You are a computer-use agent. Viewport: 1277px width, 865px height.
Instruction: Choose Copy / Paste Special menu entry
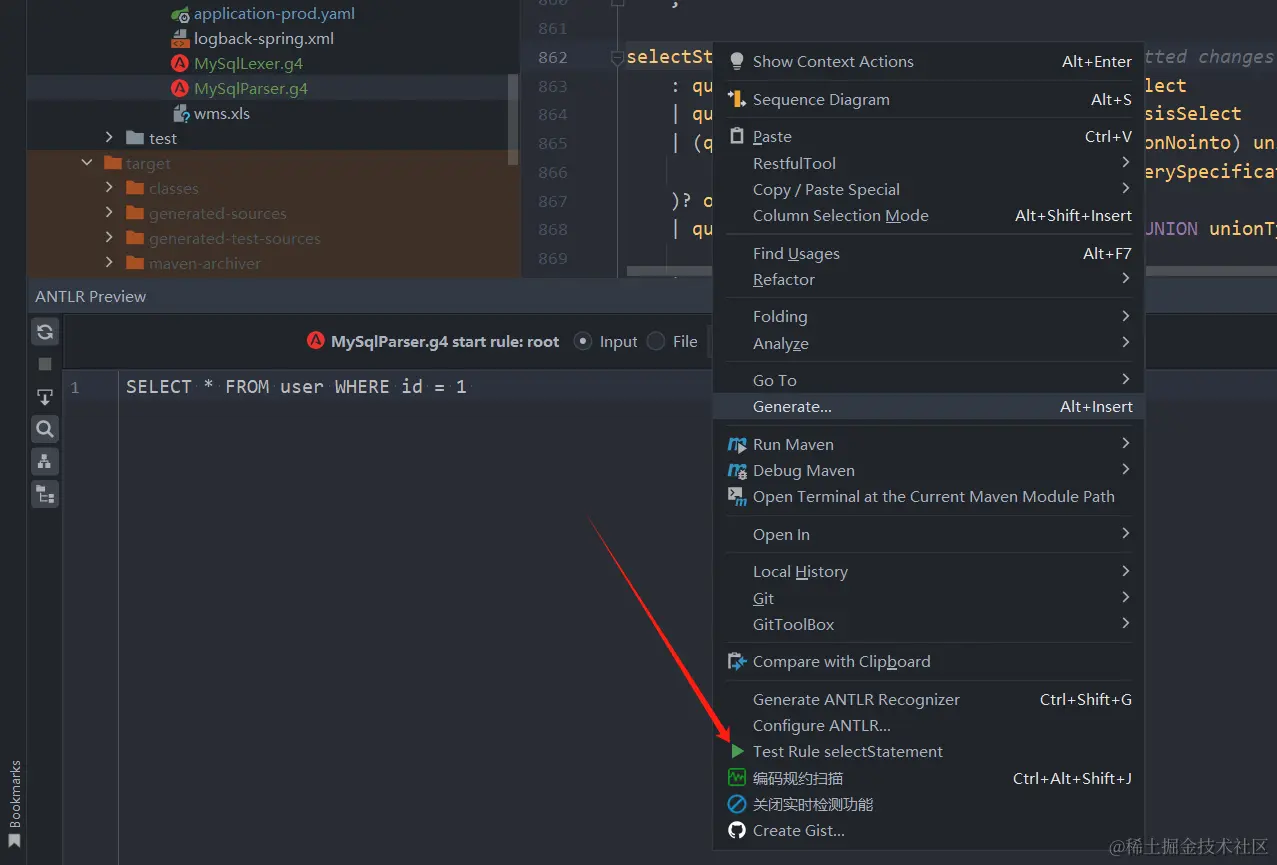(x=928, y=189)
